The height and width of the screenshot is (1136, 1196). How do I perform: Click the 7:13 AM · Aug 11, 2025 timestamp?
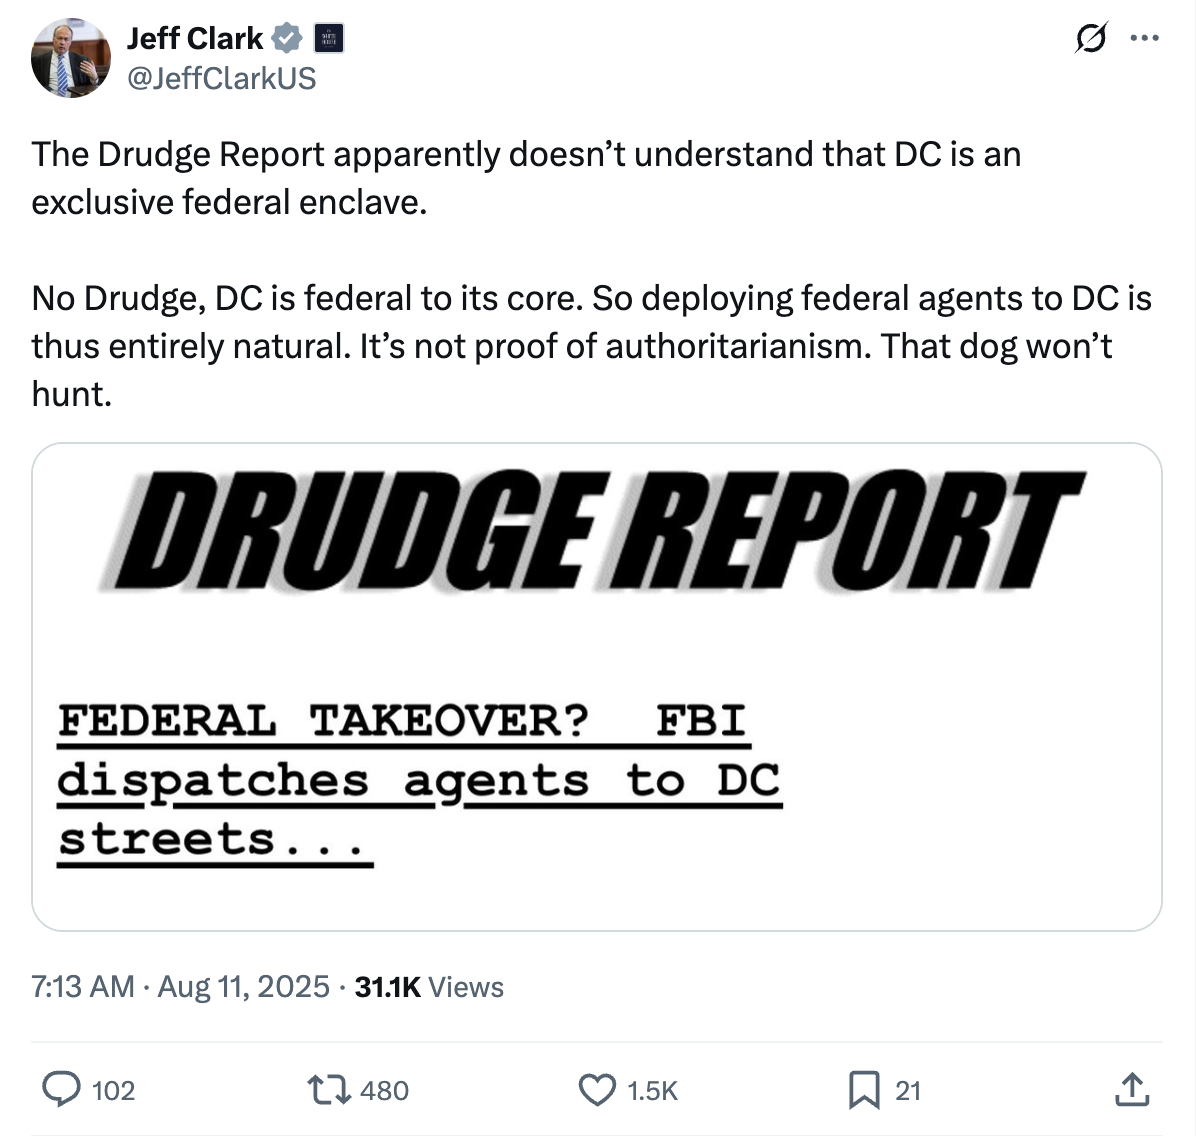[180, 987]
